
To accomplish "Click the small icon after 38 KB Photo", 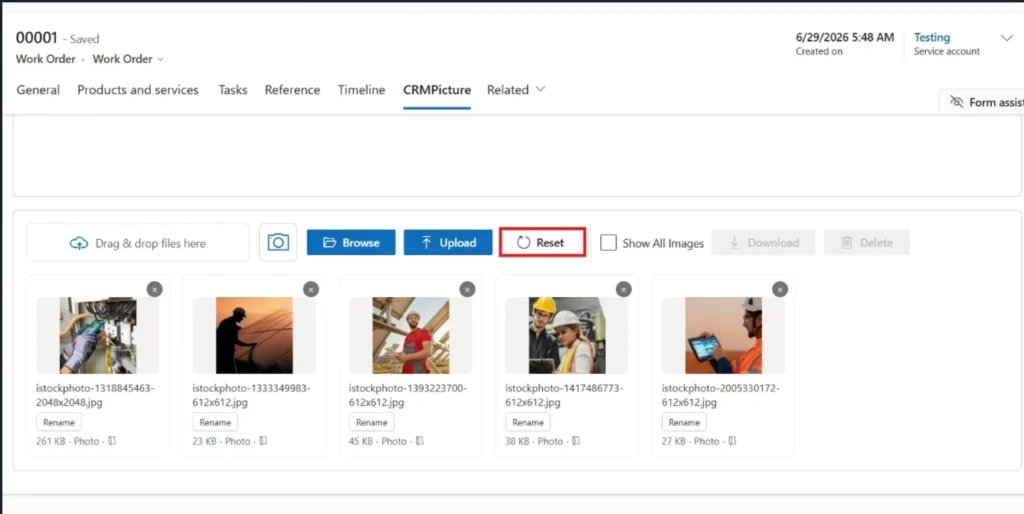I will [576, 442].
